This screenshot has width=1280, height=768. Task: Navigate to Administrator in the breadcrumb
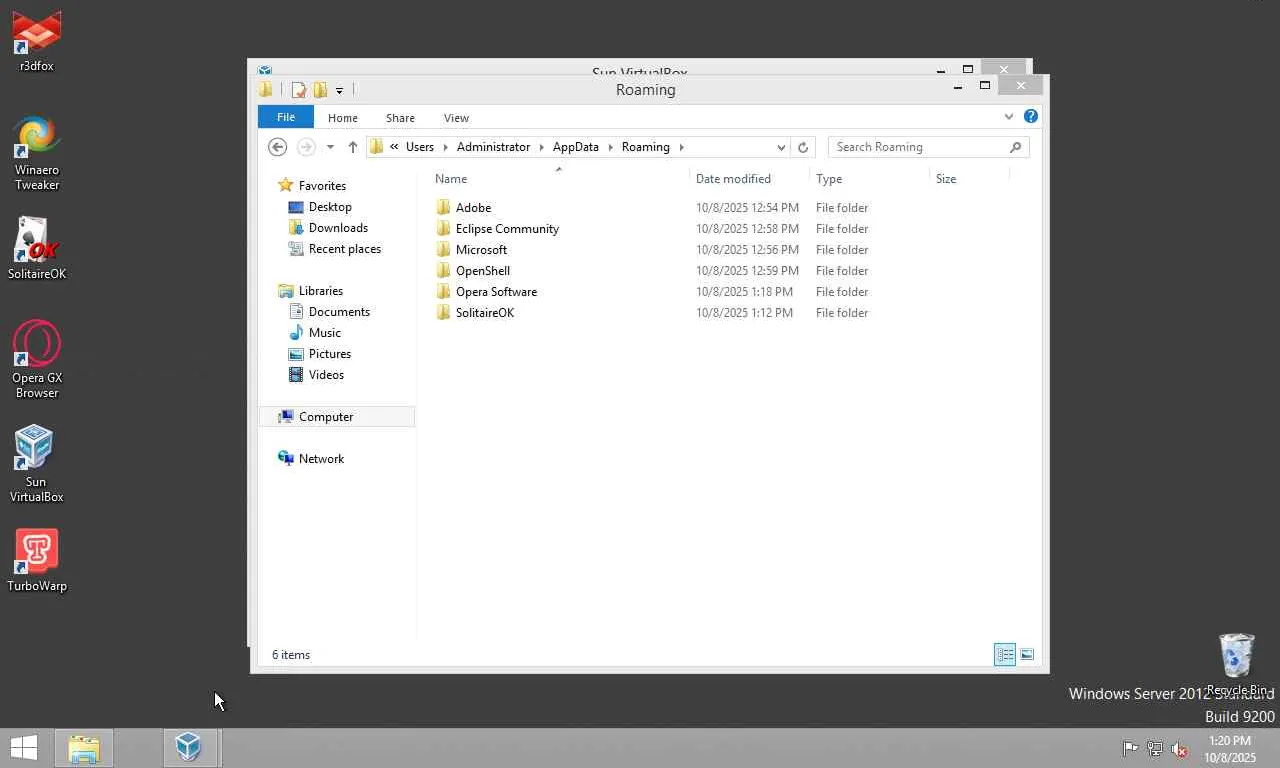493,147
